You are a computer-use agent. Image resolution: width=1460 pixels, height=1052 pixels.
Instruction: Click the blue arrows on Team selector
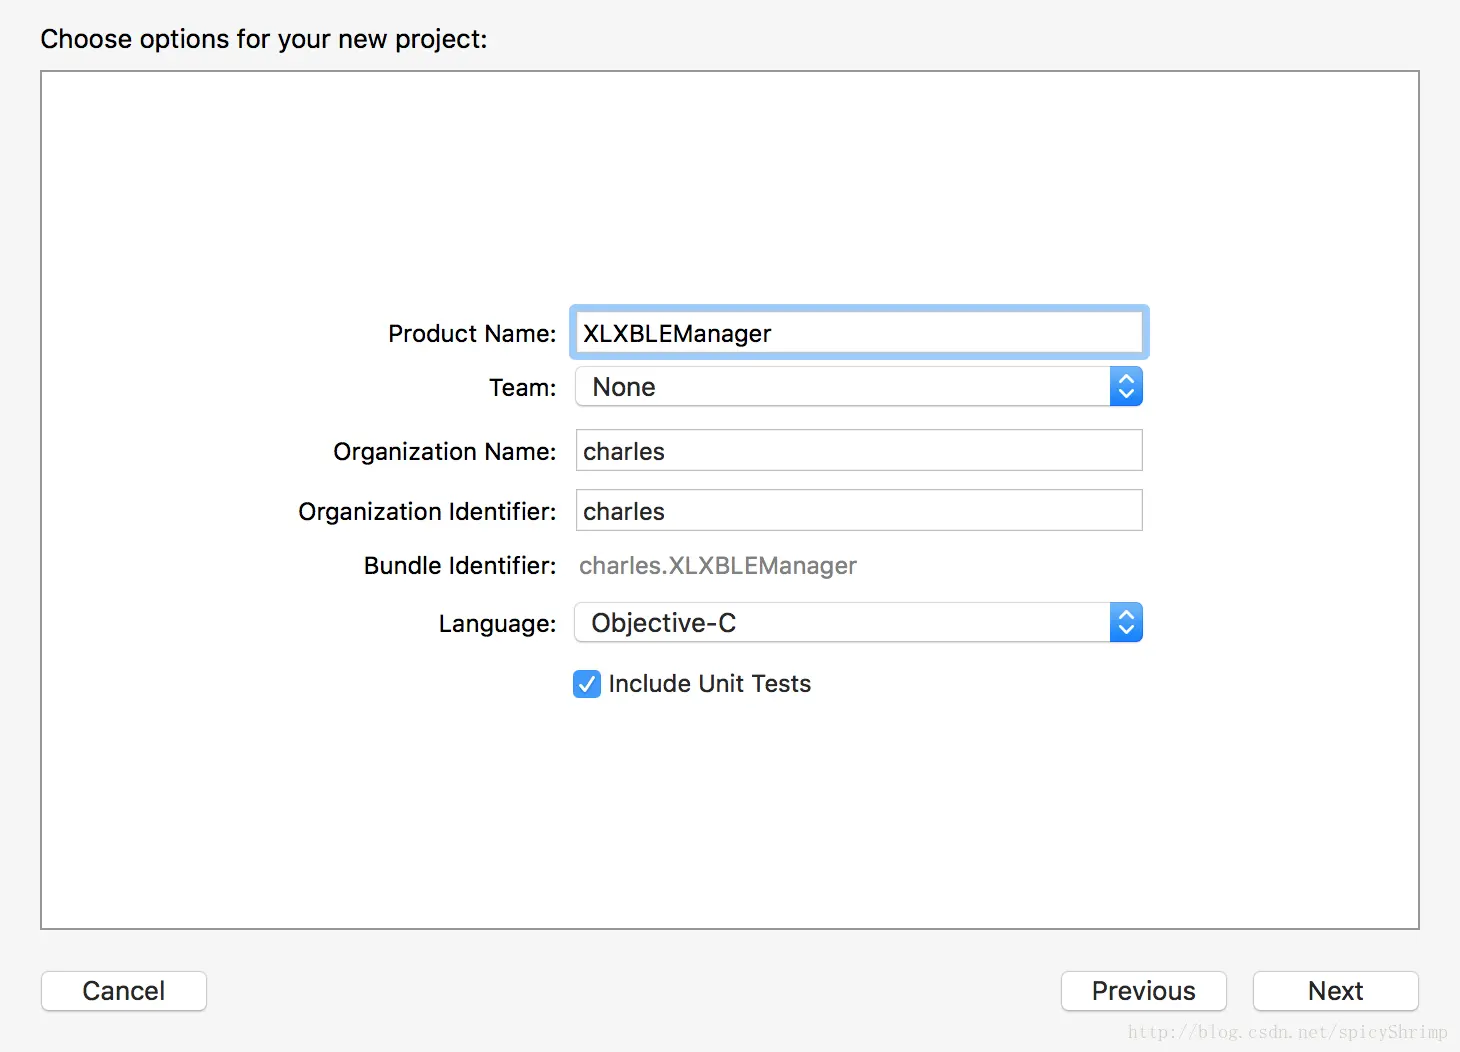(1126, 387)
